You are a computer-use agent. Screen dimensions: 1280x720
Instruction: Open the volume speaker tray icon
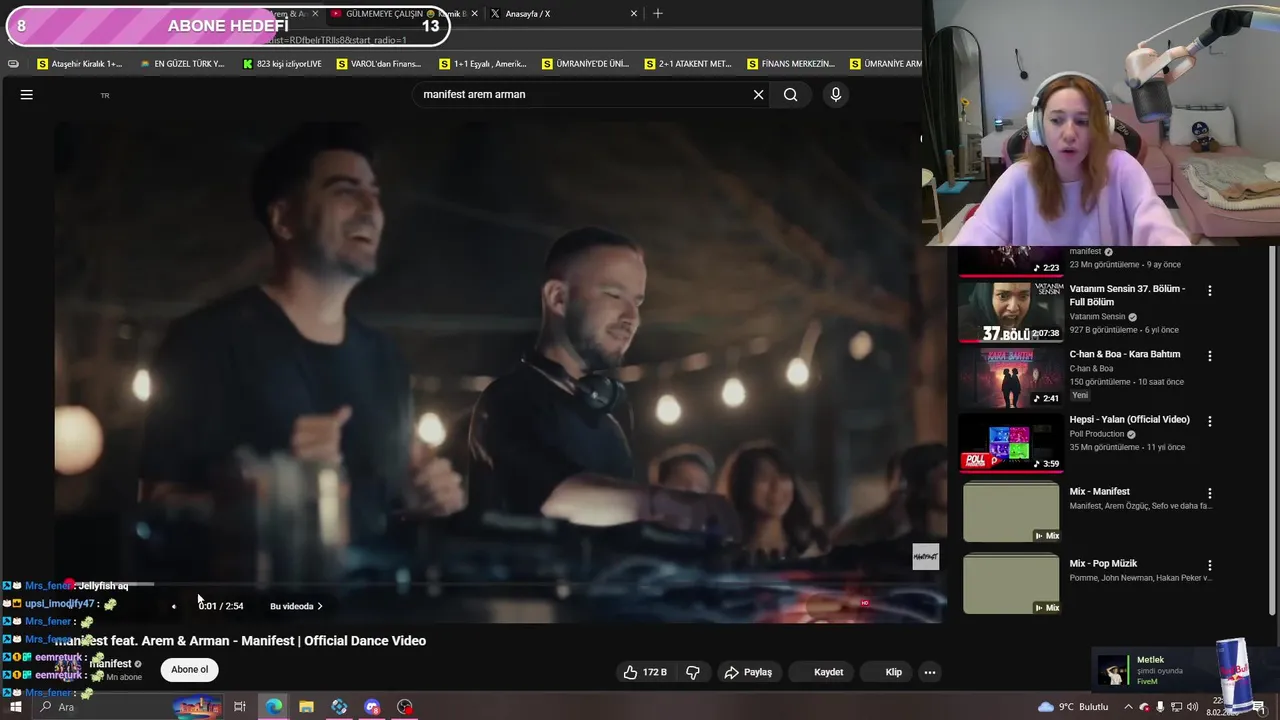point(1193,707)
